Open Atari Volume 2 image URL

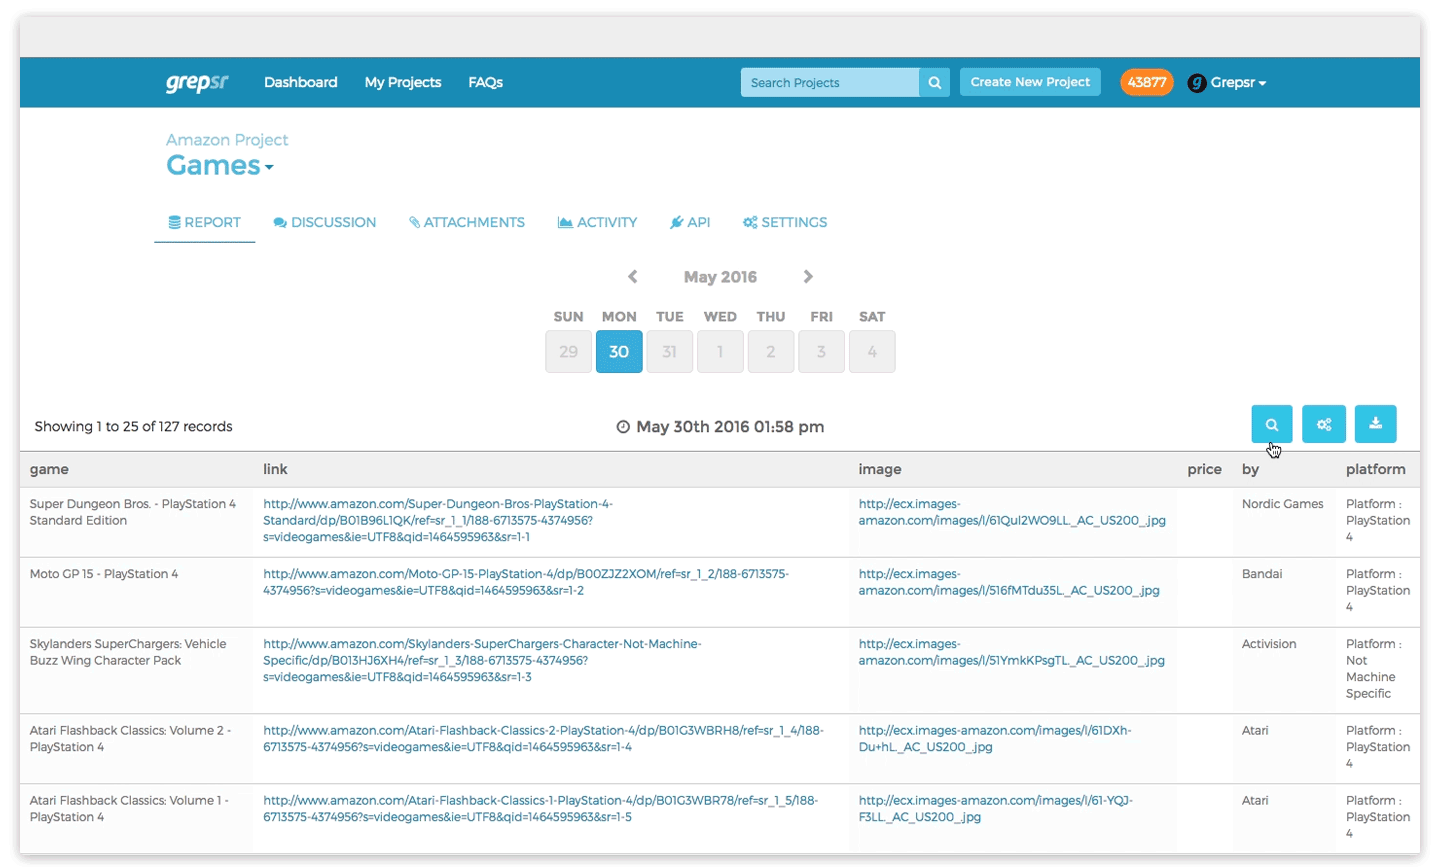[x=995, y=738]
